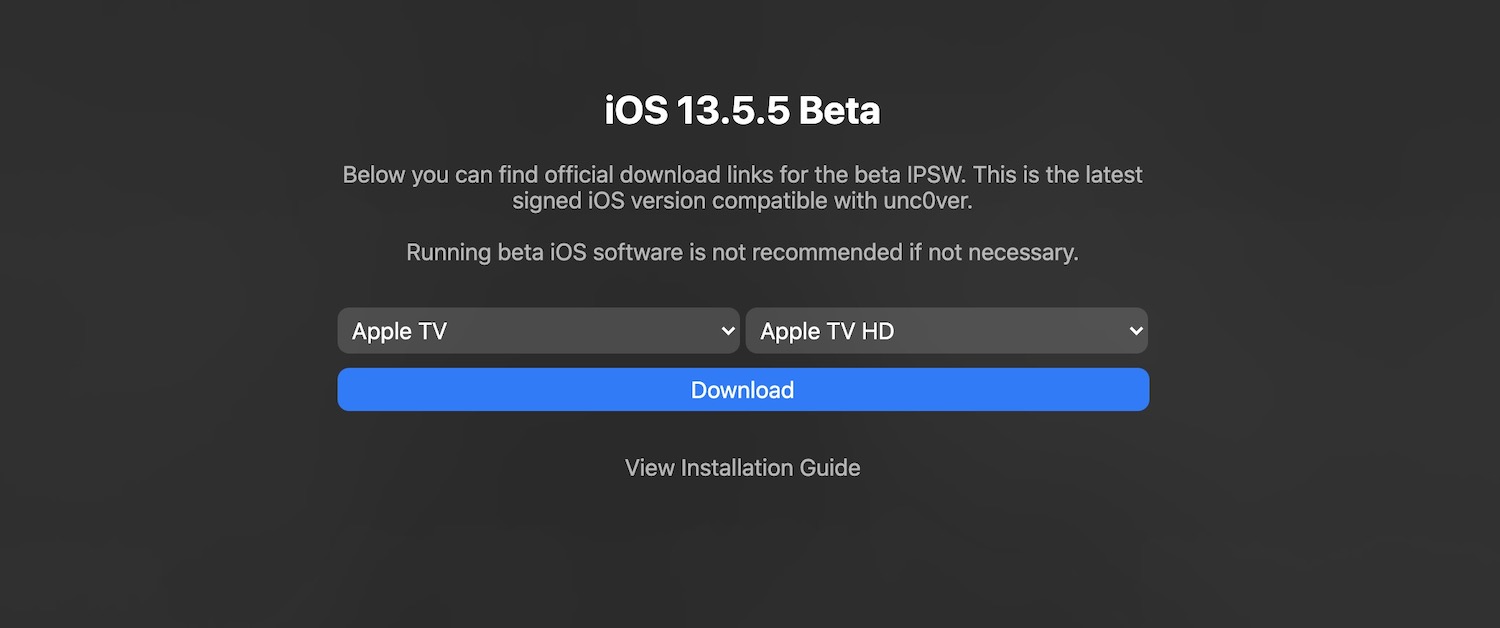Click 'not recommended' in the warning line
The height and width of the screenshot is (628, 1500).
tap(826, 252)
